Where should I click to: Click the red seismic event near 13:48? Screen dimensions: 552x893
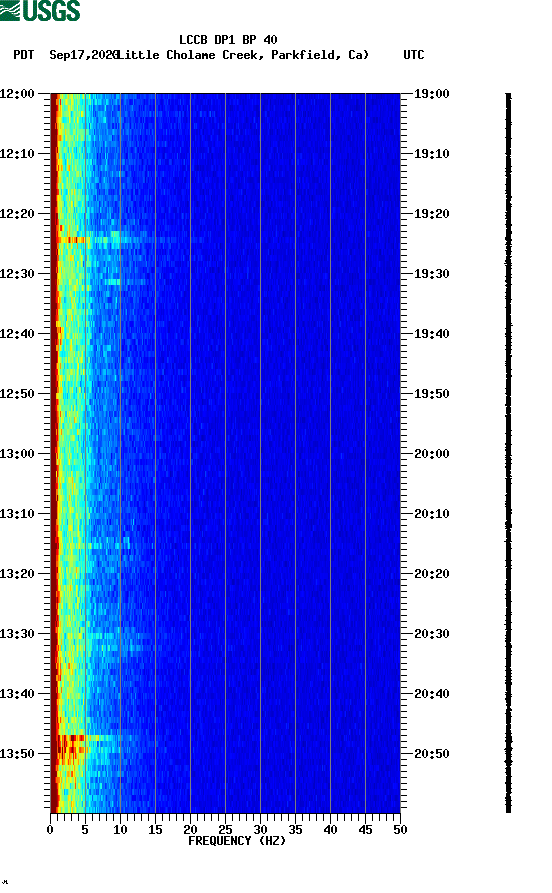coord(71,746)
